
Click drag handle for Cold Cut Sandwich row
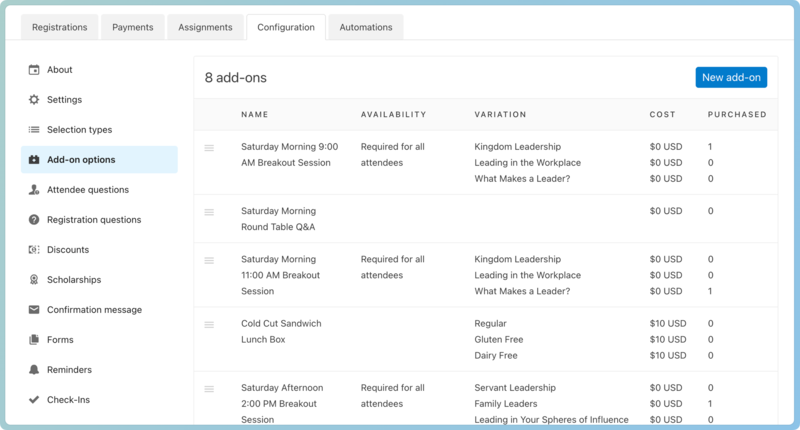pyautogui.click(x=209, y=324)
